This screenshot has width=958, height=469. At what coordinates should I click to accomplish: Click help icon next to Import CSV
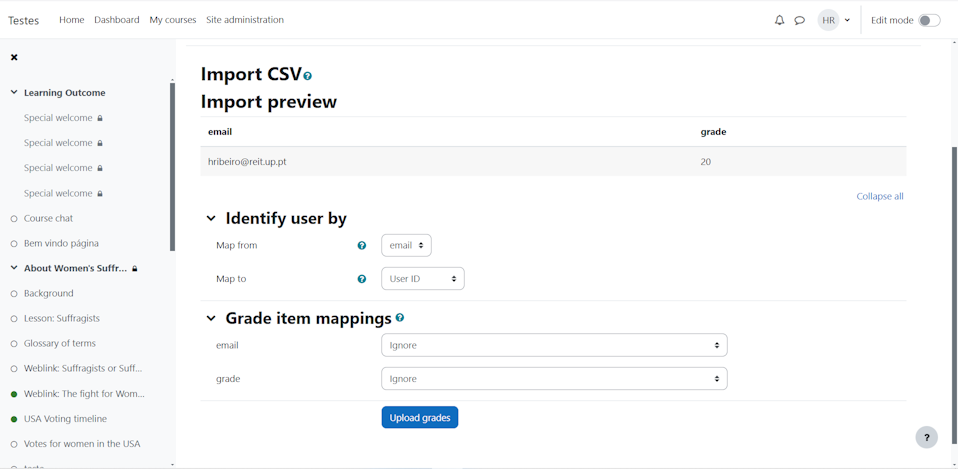coord(308,76)
